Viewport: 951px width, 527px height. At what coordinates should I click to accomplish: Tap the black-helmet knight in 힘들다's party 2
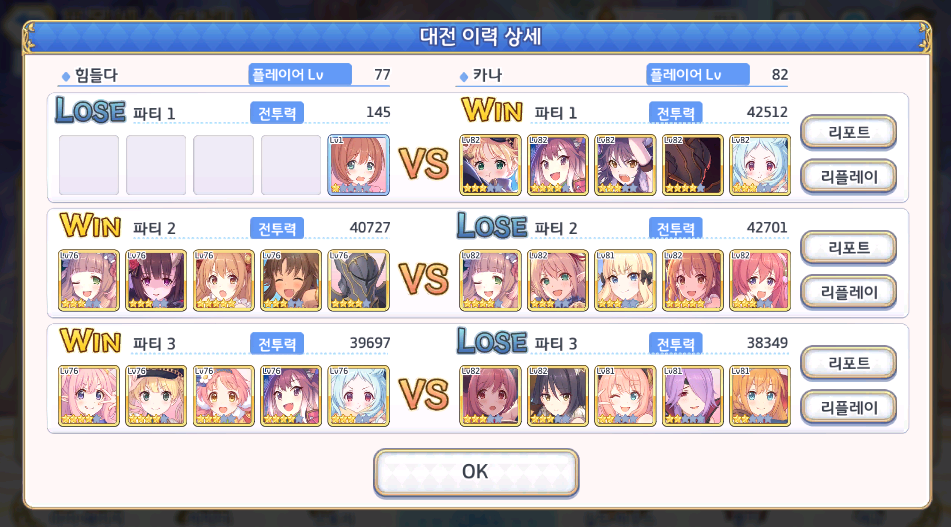(358, 280)
